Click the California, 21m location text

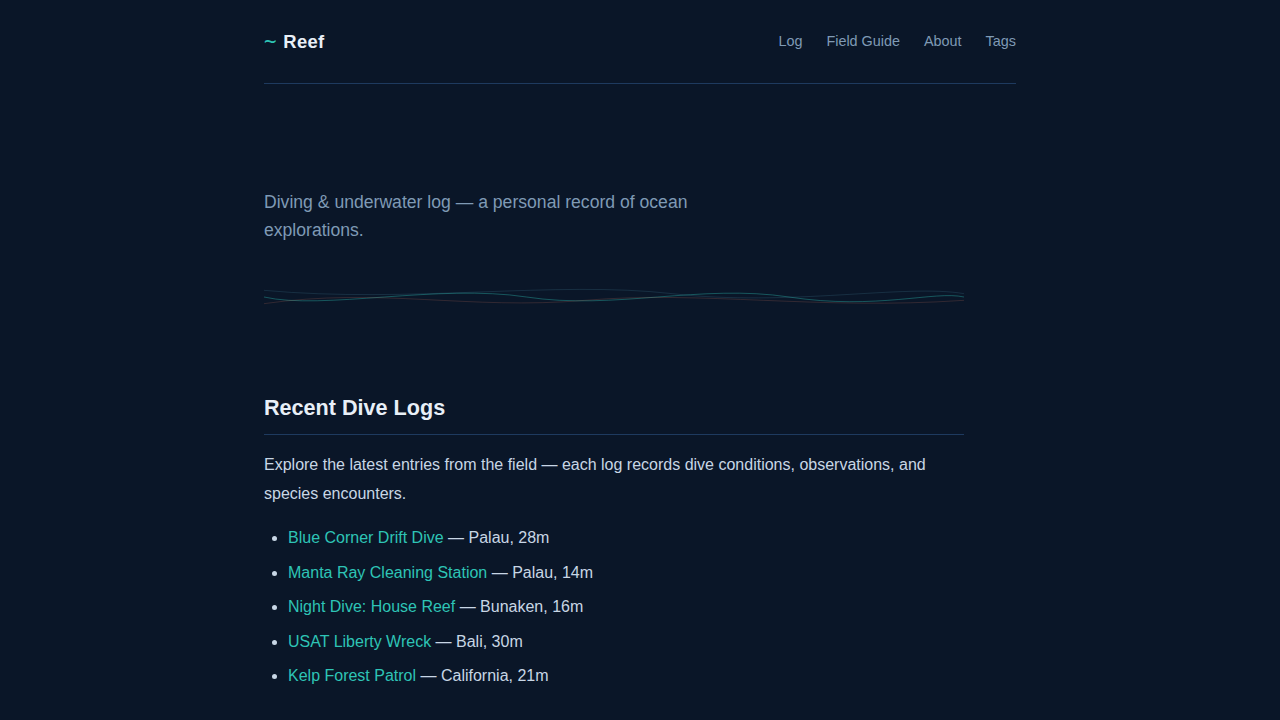[x=494, y=676]
